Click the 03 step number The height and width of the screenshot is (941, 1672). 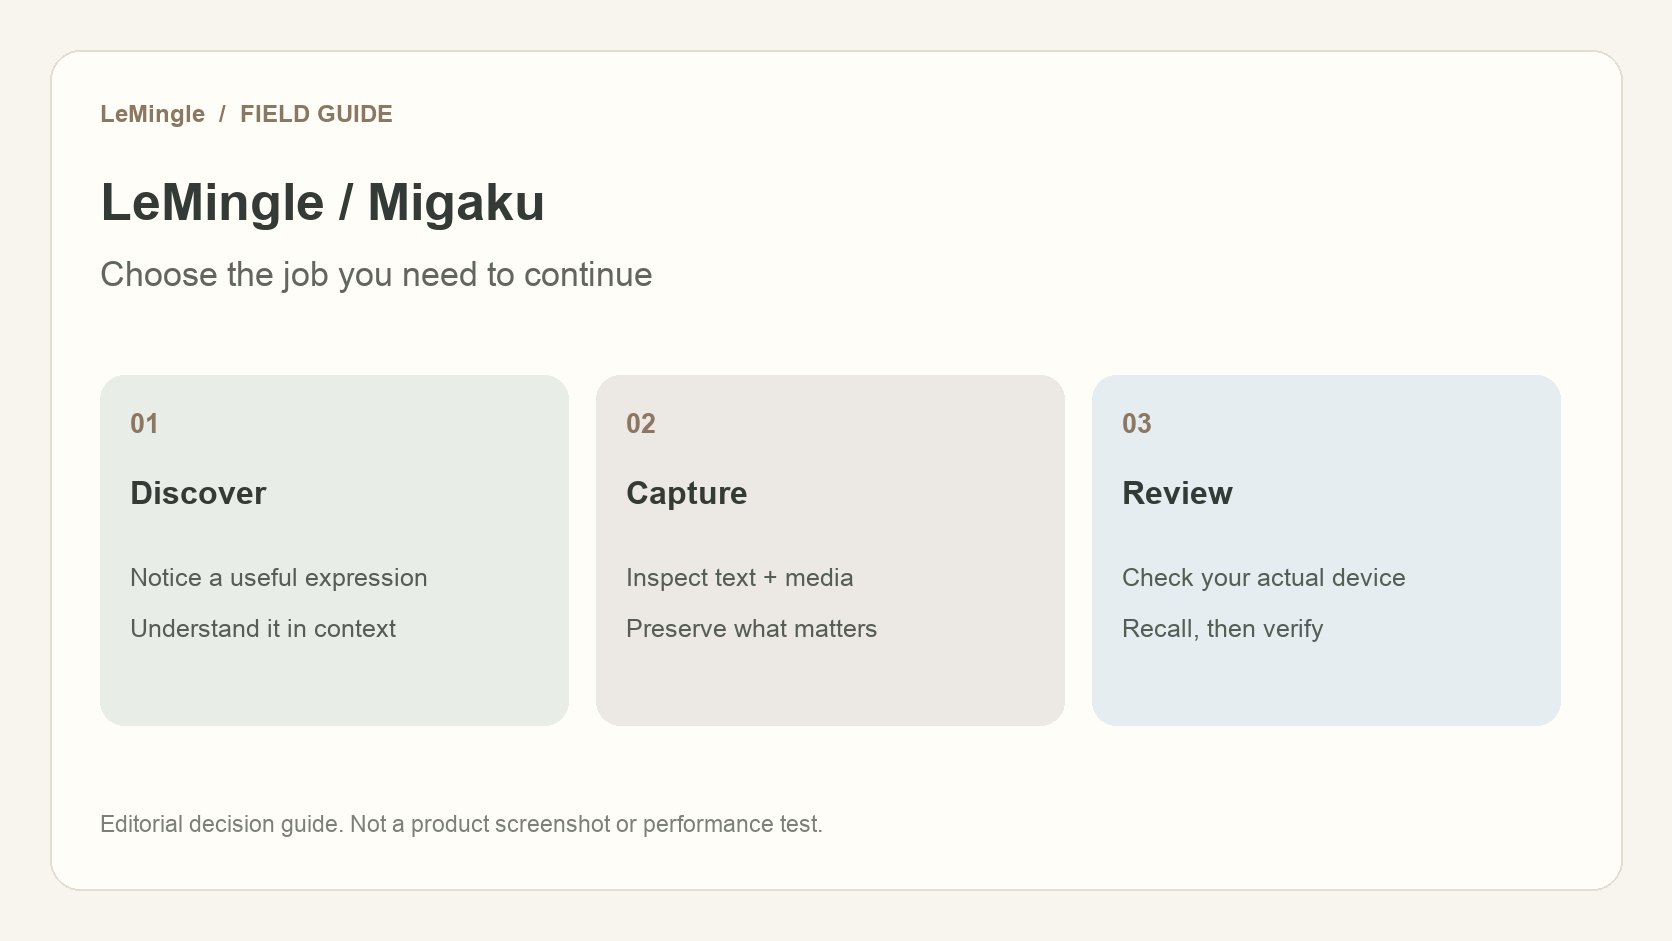point(1137,424)
